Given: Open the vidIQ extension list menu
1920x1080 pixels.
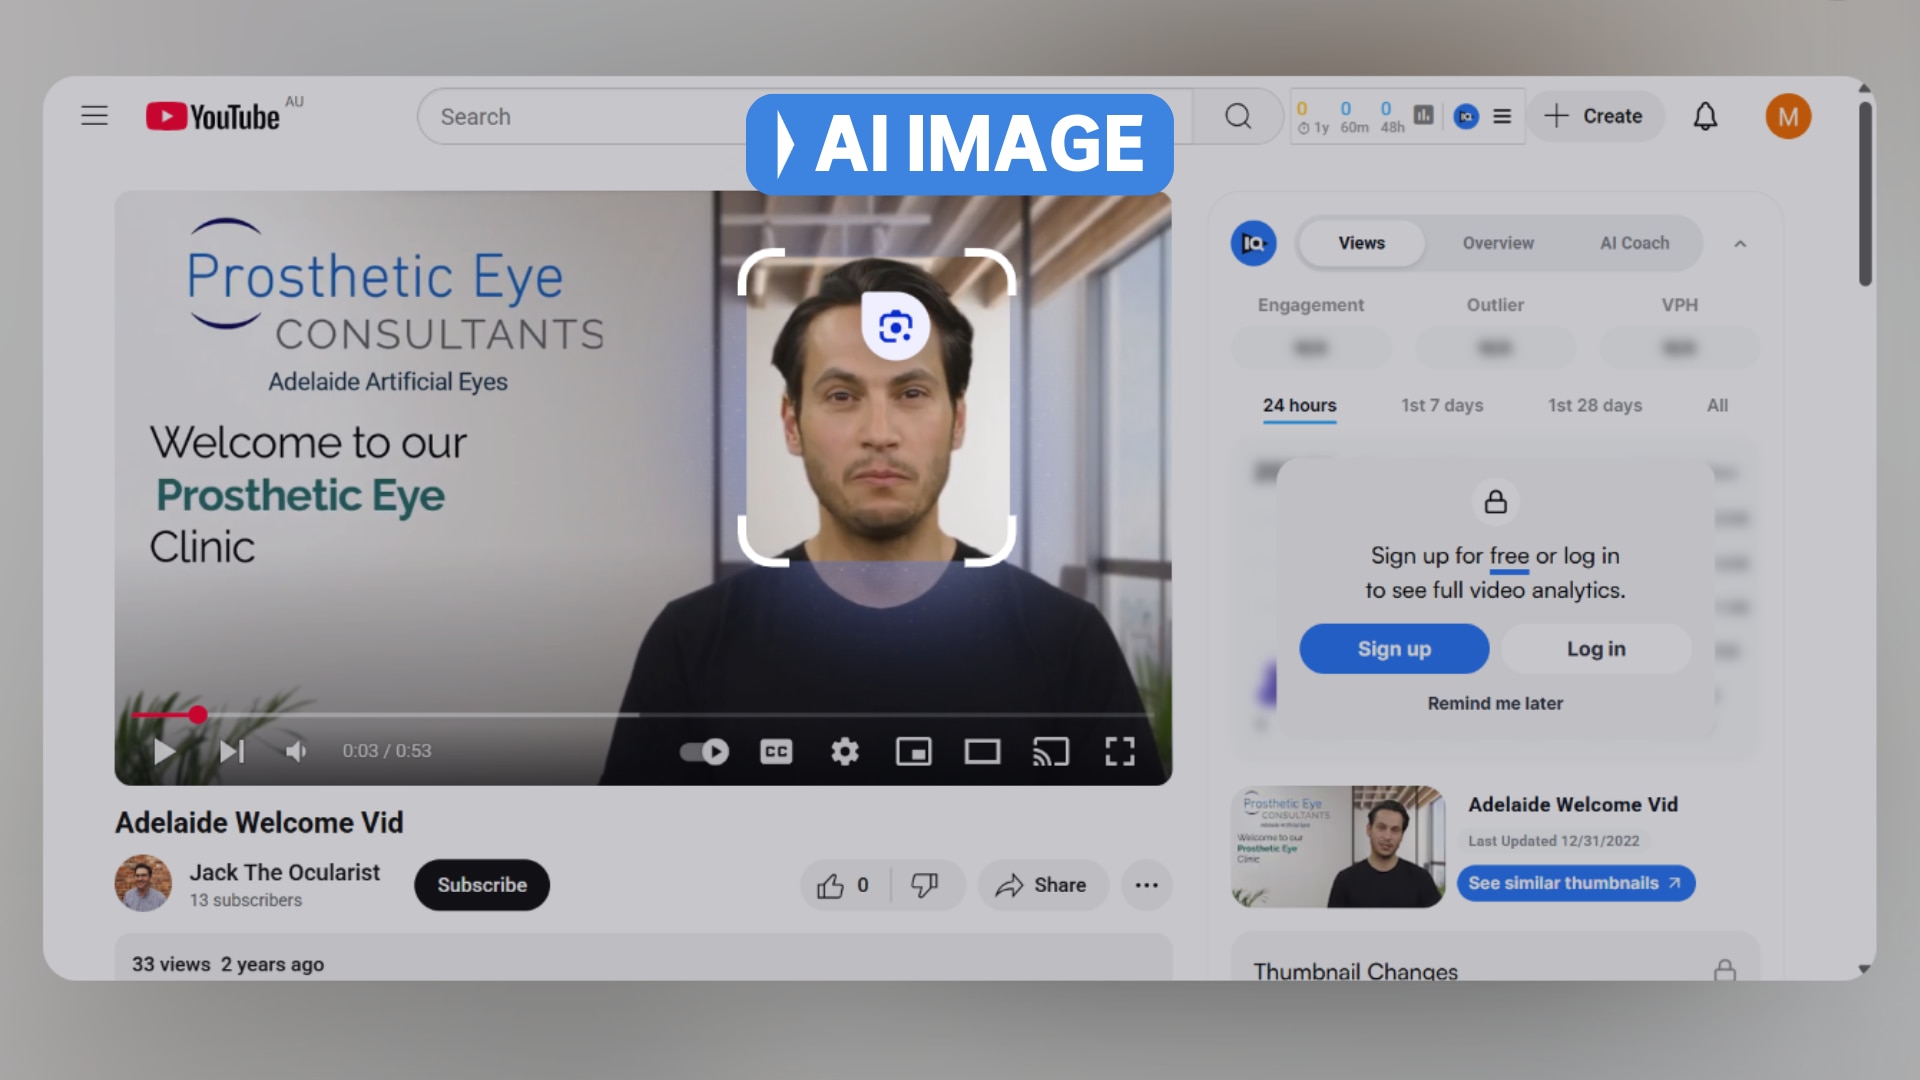Looking at the screenshot, I should click(1502, 117).
